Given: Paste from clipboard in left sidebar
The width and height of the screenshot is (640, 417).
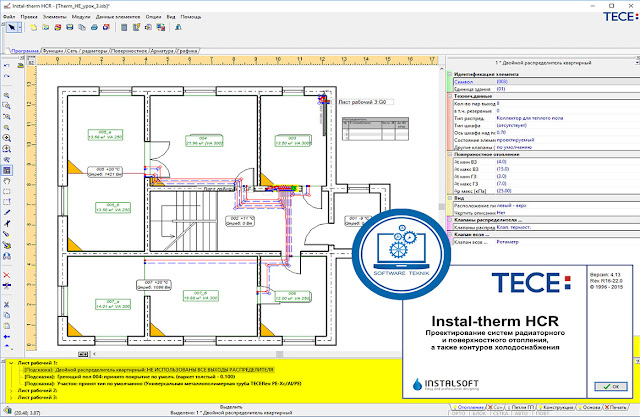Looking at the screenshot, I should tap(7, 326).
